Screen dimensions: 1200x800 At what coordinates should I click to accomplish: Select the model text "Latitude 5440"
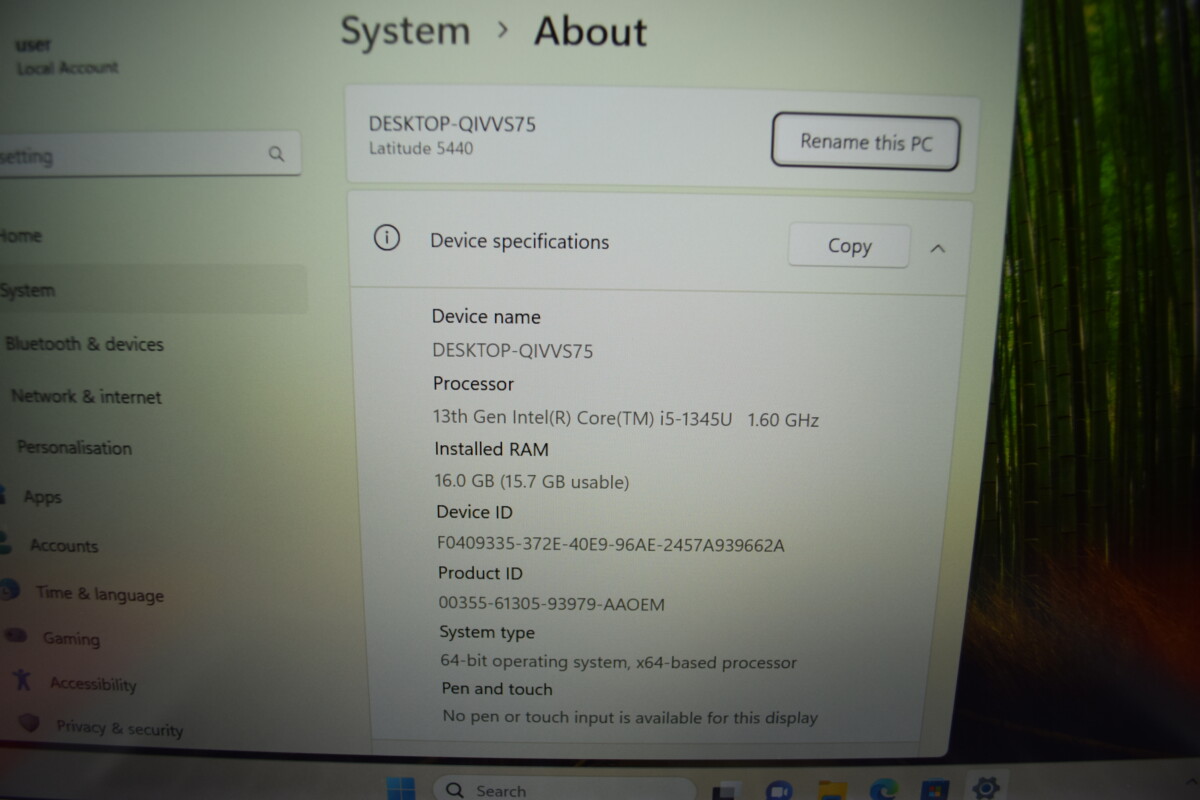pos(421,148)
